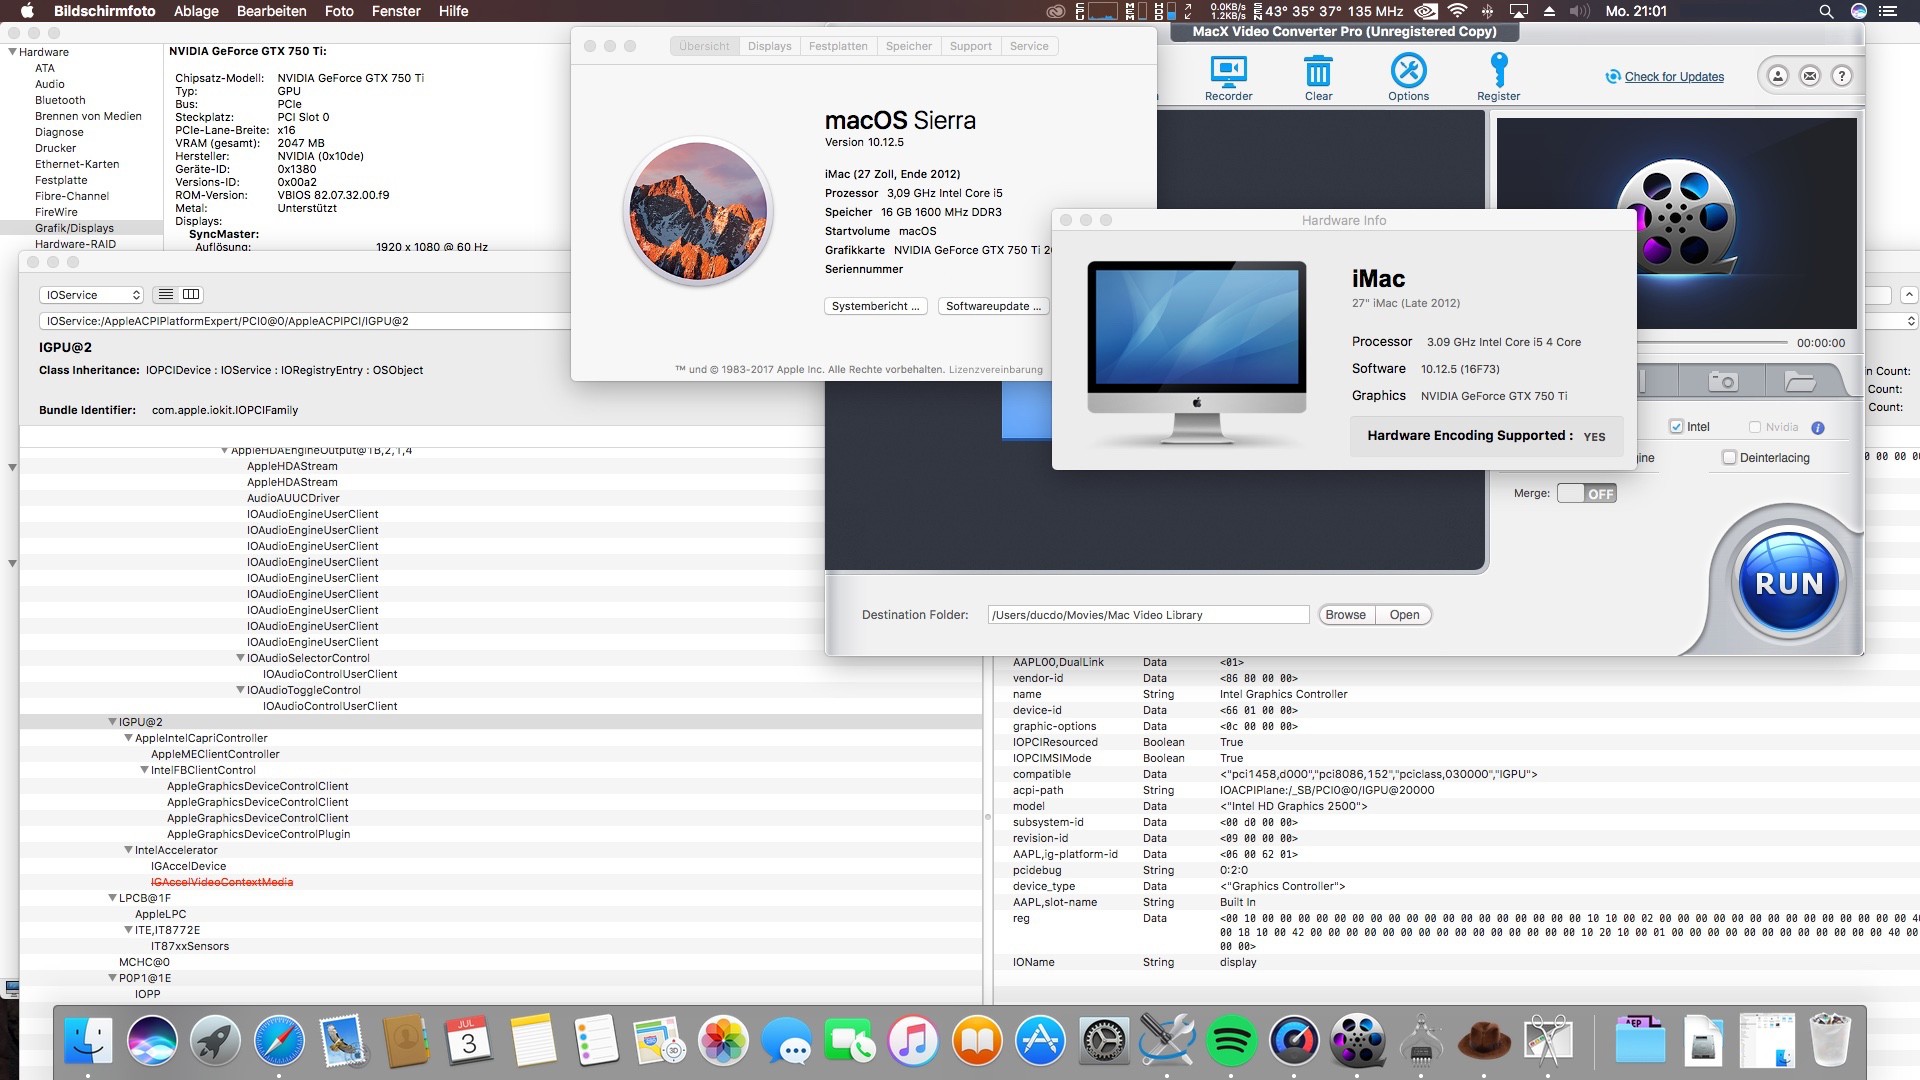Click the email envelope icon
Screen dimensions: 1920x1080
tap(1810, 76)
